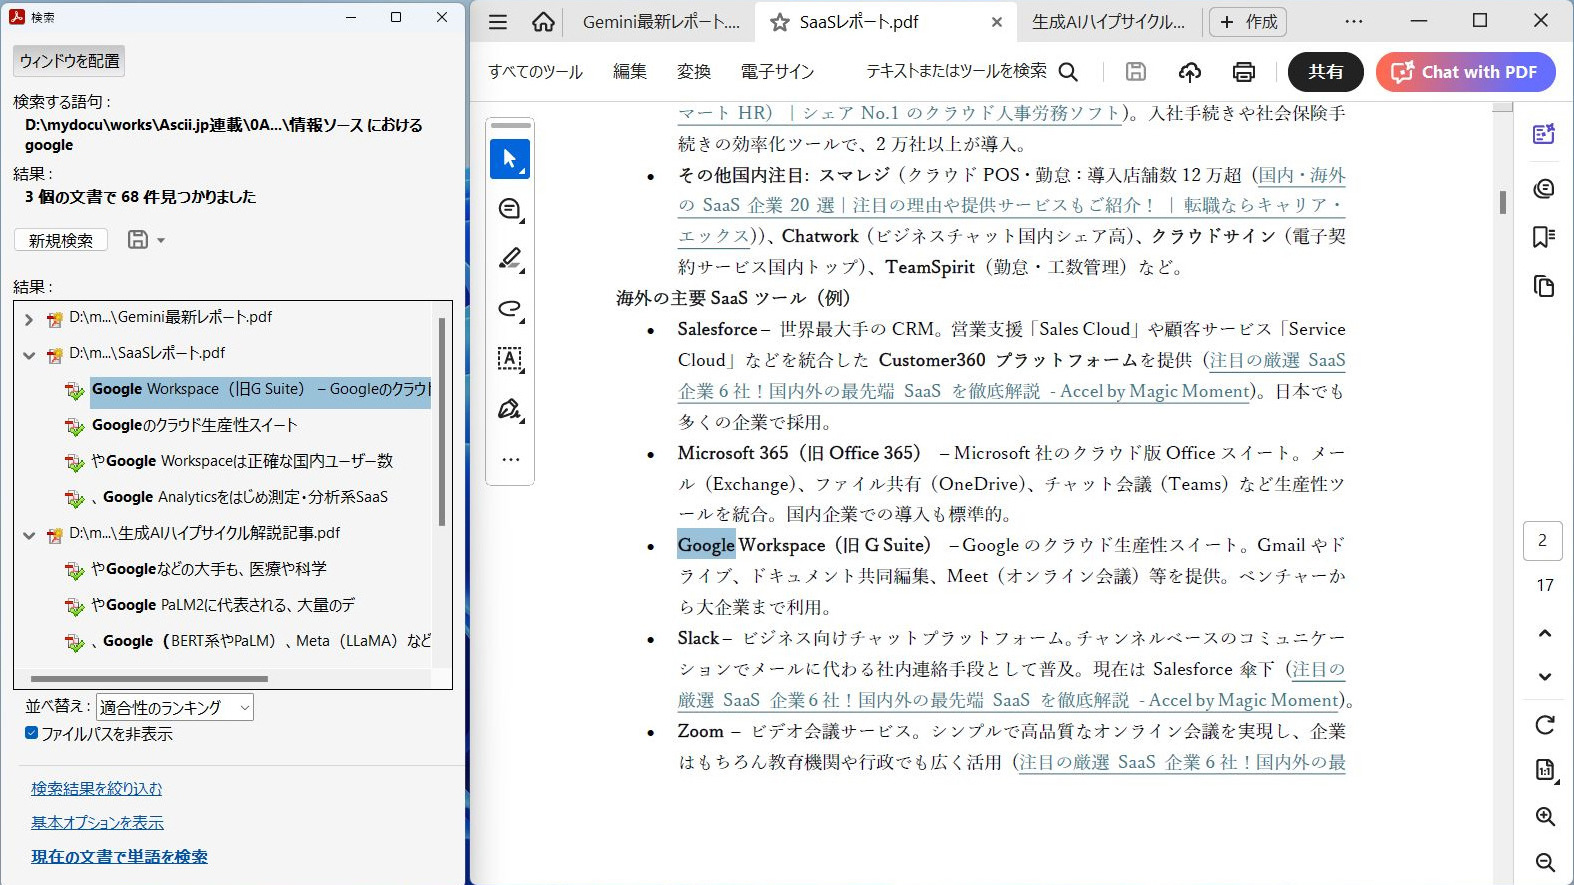Screen dimensions: 1574x885
Task: Open the 適合性のランキング sort dropdown
Action: 174,708
